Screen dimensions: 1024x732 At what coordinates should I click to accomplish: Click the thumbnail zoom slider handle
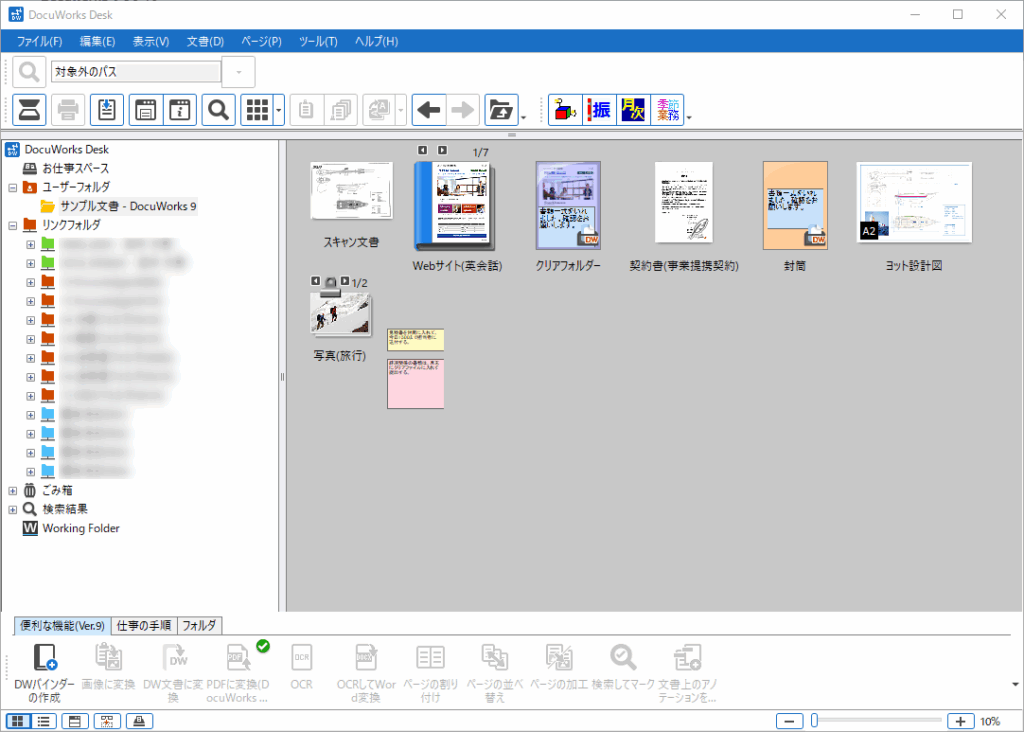pos(815,721)
